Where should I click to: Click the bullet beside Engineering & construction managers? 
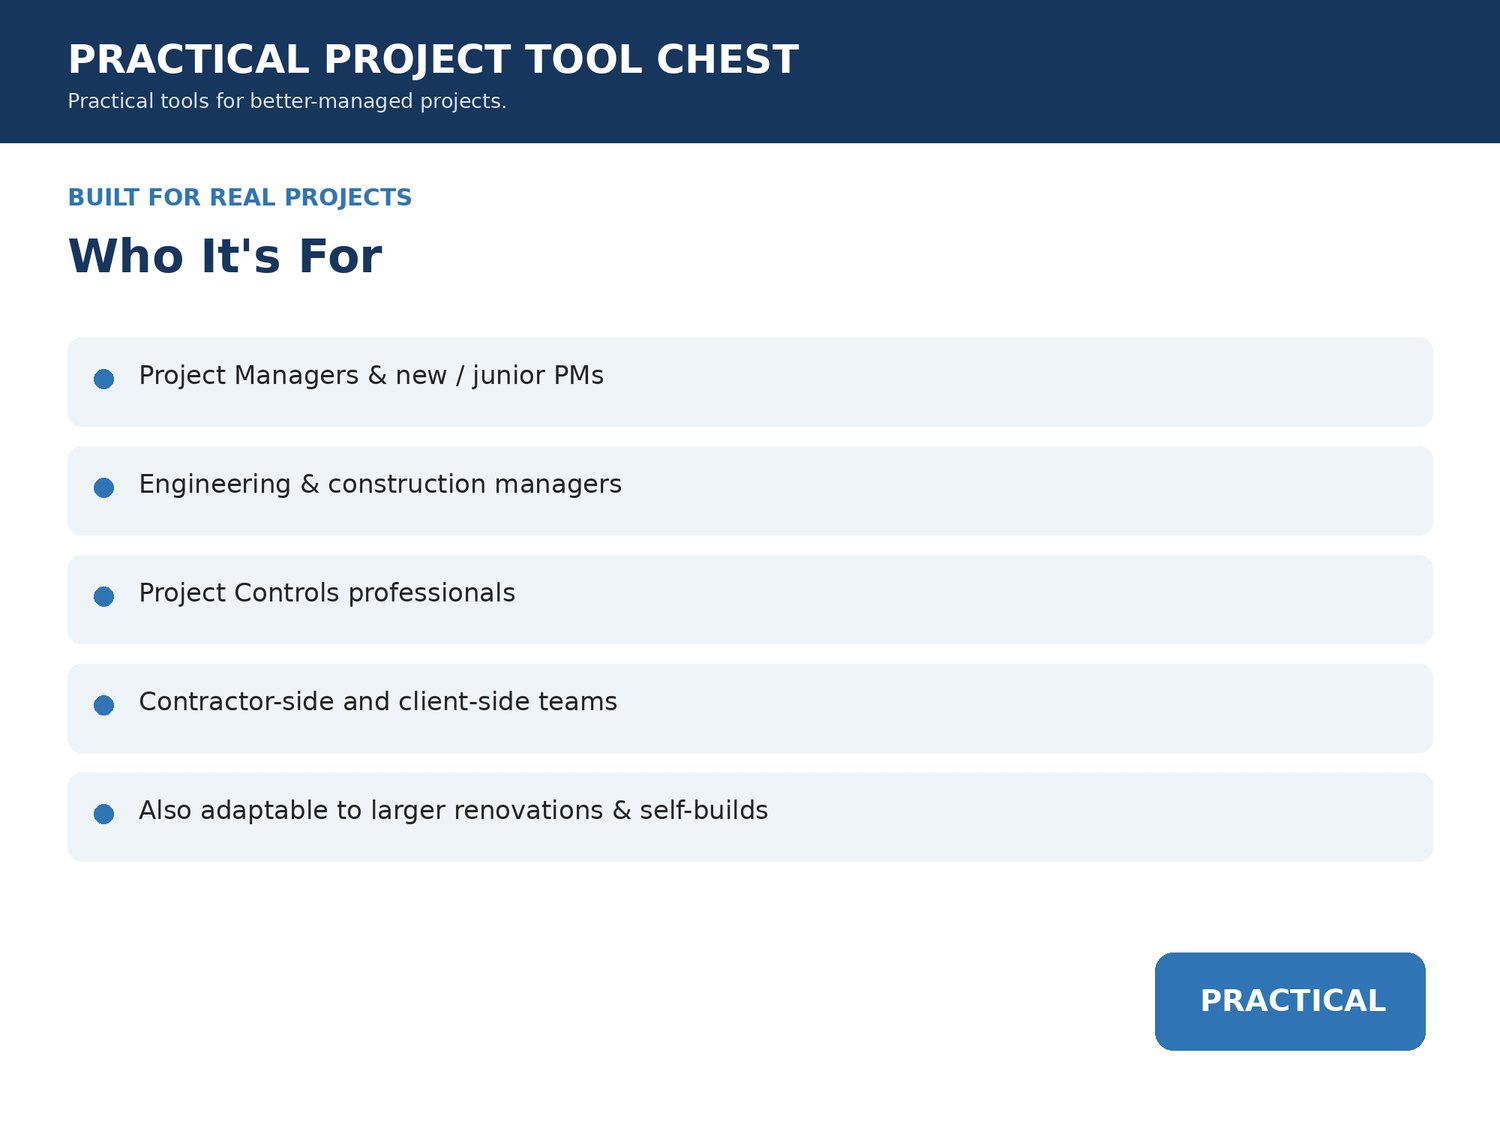click(x=104, y=488)
